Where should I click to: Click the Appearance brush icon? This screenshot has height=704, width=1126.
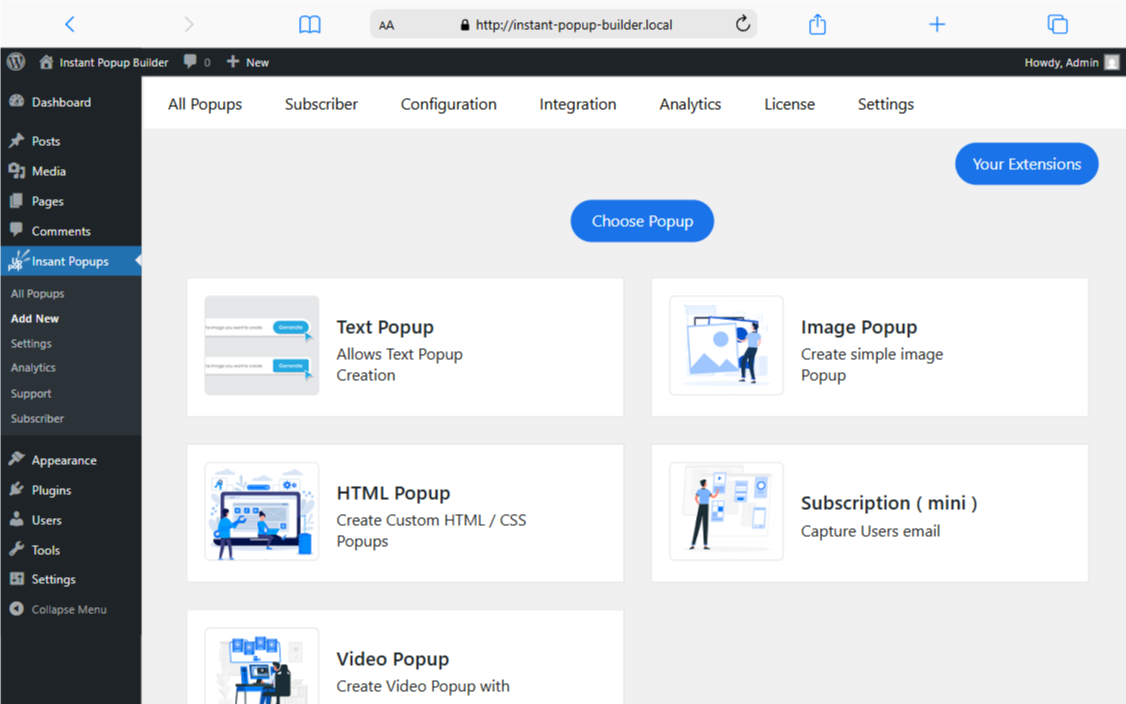(17, 459)
